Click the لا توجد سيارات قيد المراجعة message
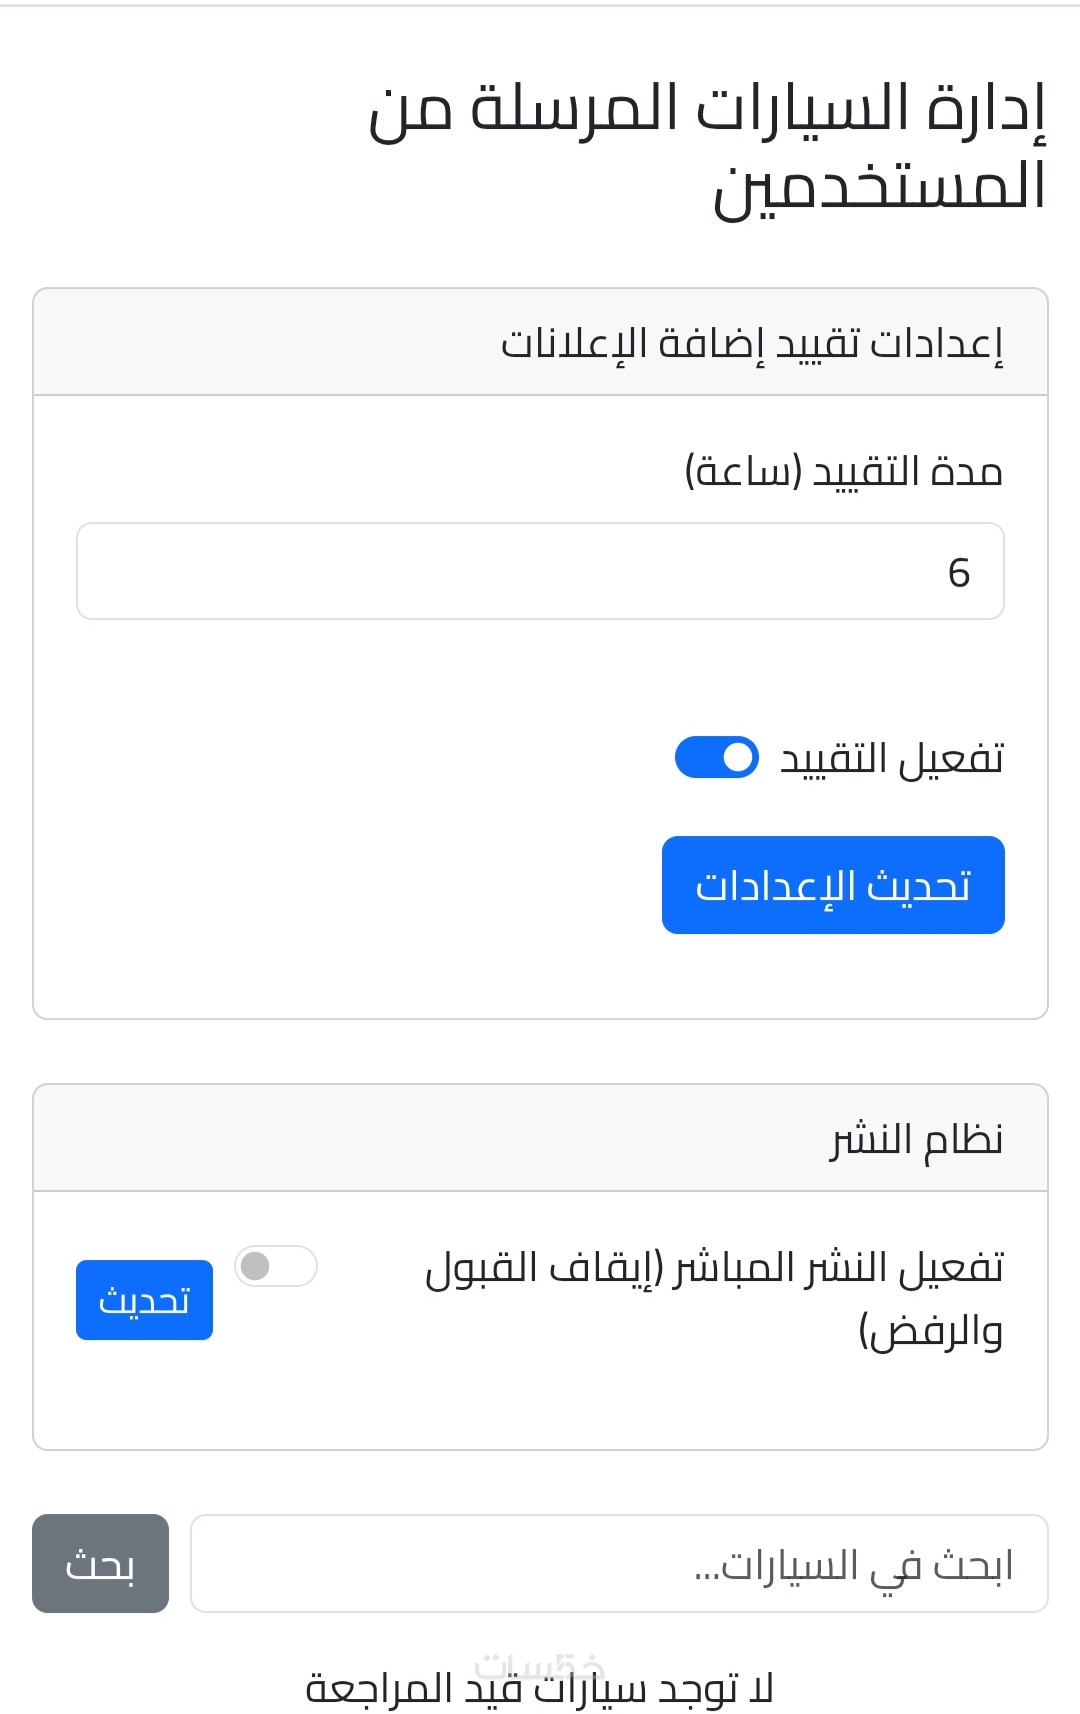Image resolution: width=1080 pixels, height=1714 pixels. [x=540, y=1690]
